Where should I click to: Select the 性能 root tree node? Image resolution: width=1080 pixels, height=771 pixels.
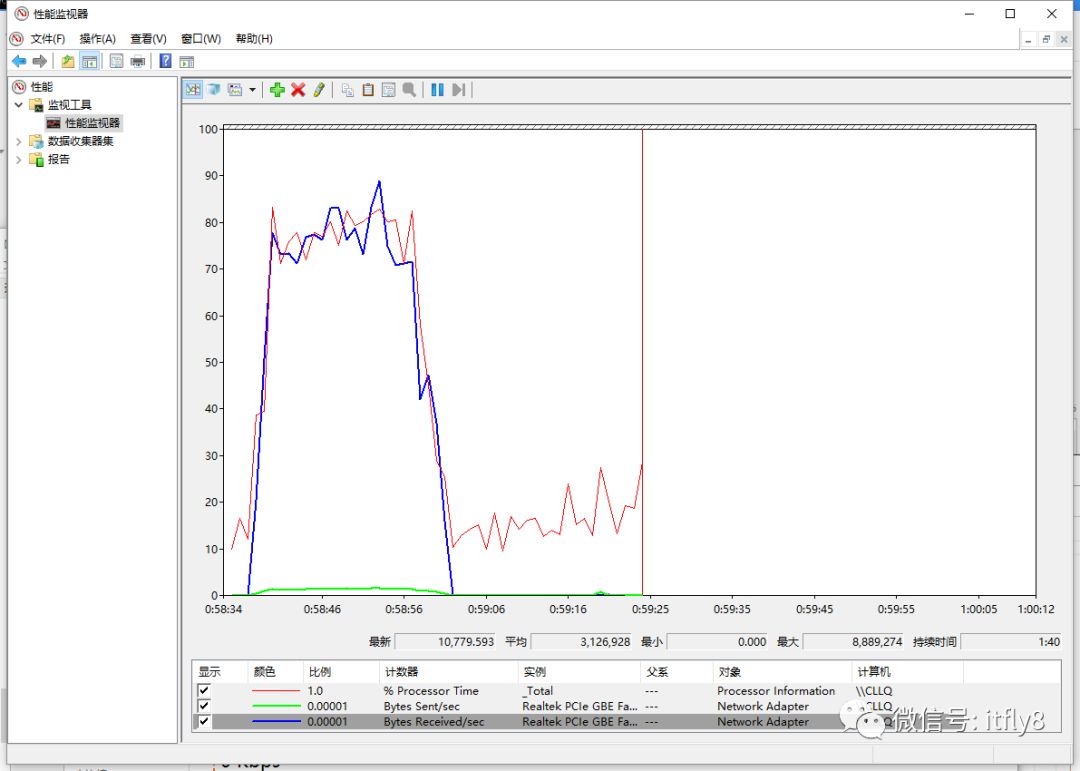[41, 87]
